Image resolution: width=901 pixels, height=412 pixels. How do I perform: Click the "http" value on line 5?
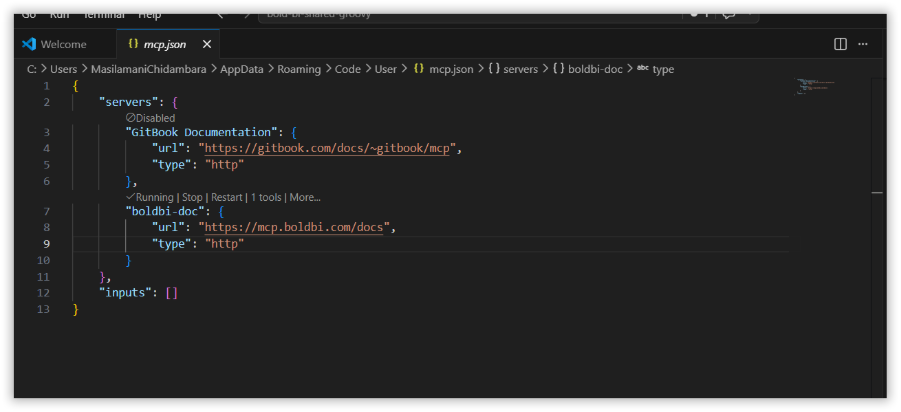pyautogui.click(x=225, y=165)
